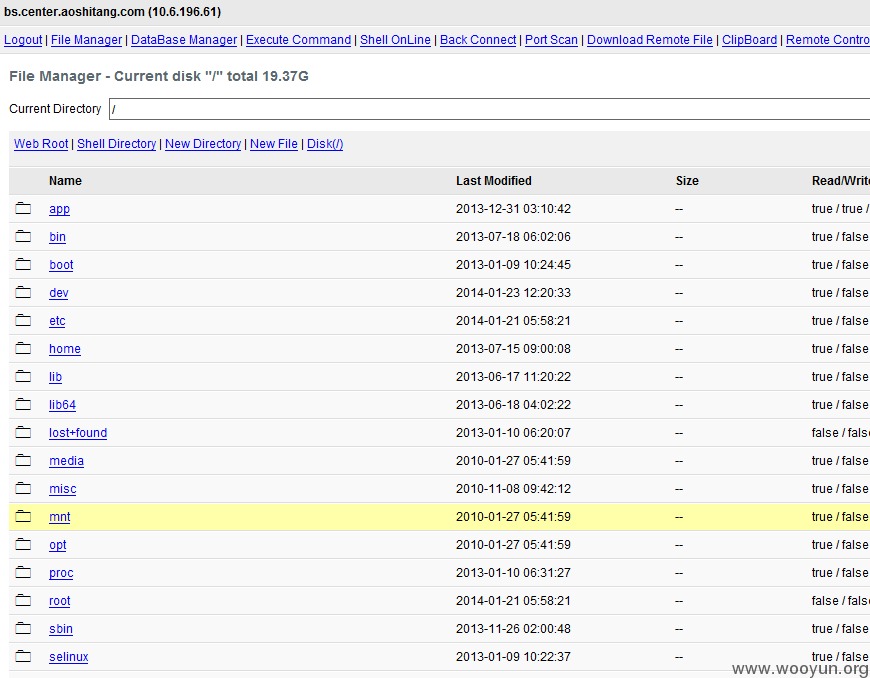Open the ClipBoard page
The width and height of the screenshot is (870, 678).
[x=749, y=40]
